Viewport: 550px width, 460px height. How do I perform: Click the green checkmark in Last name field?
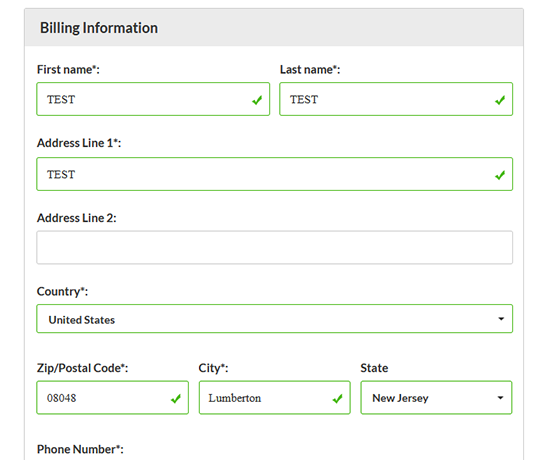pyautogui.click(x=500, y=100)
